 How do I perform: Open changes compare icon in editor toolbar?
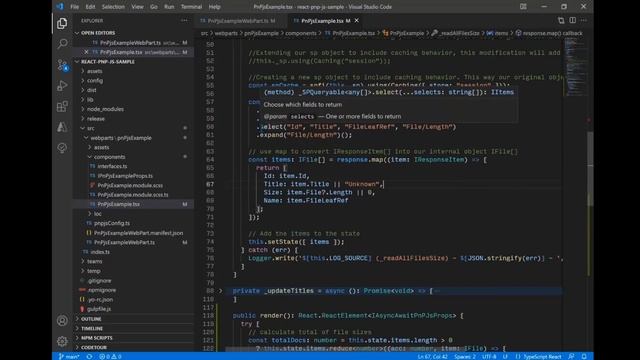pyautogui.click(x=561, y=20)
